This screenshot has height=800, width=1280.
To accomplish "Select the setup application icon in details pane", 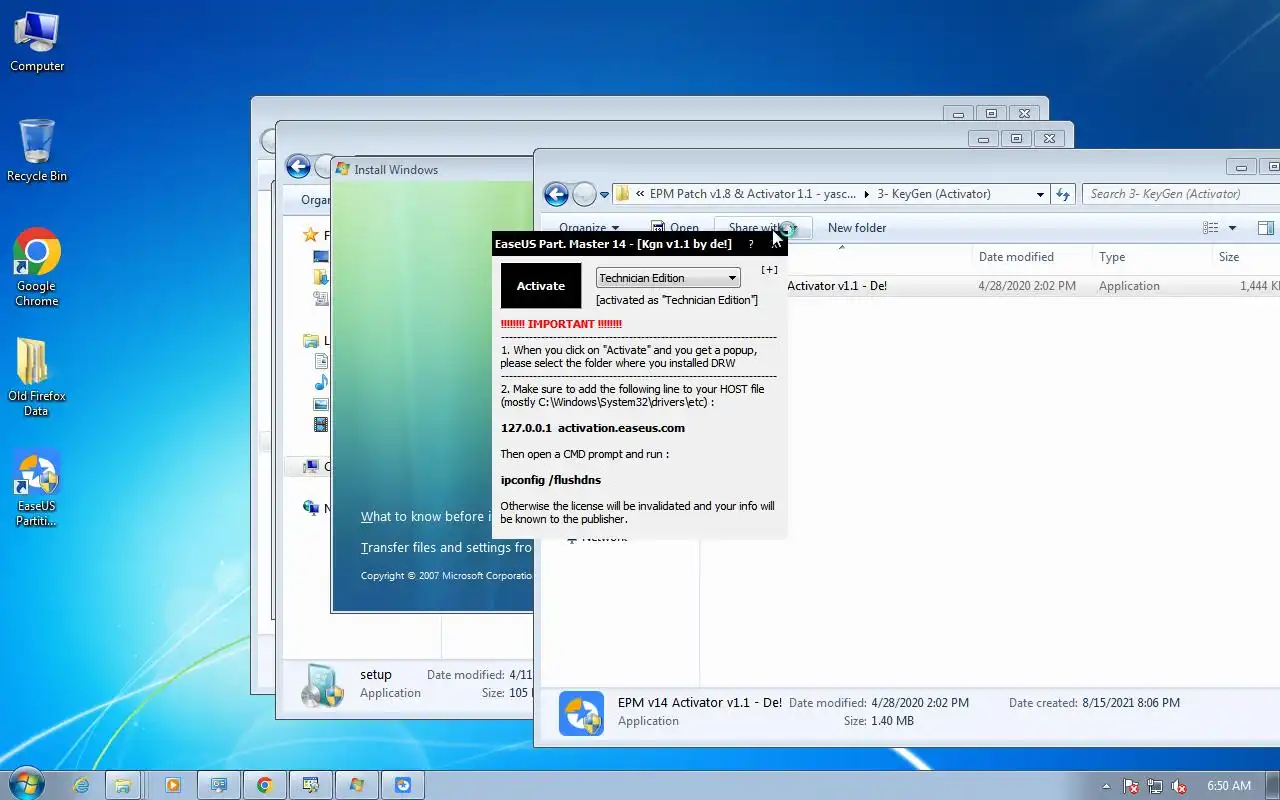I will 323,686.
